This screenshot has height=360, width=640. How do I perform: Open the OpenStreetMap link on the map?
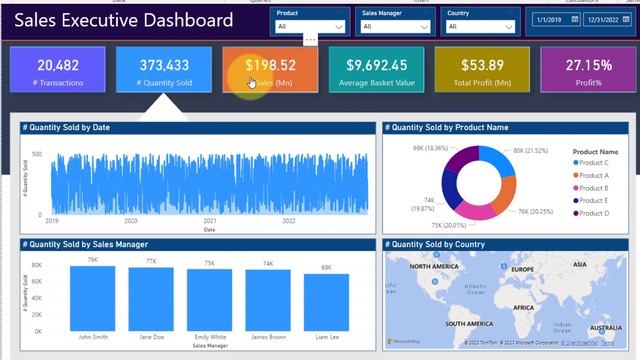click(x=579, y=342)
